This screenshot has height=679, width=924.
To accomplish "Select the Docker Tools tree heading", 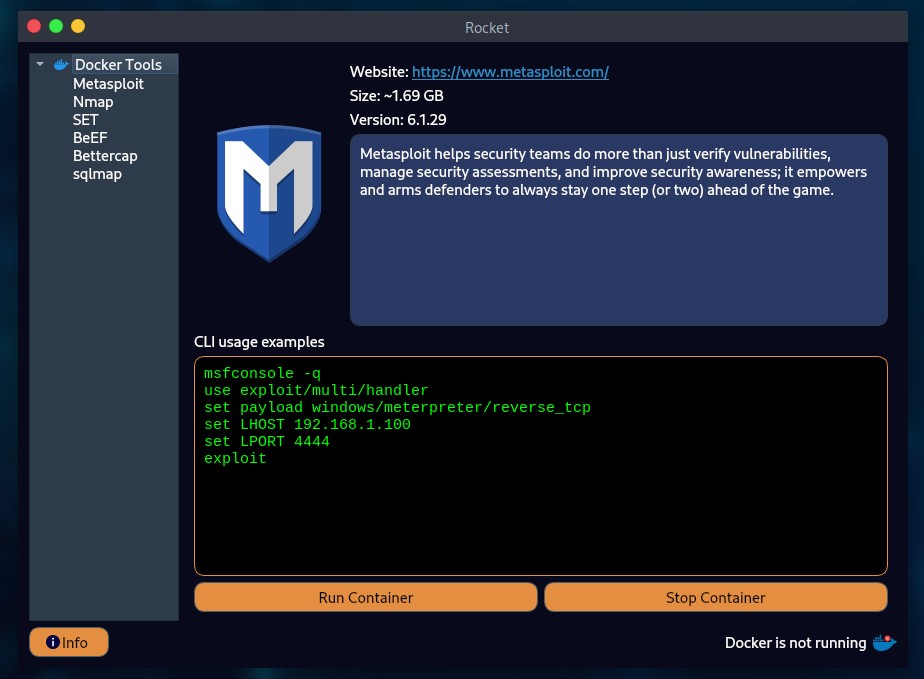I will pos(118,64).
